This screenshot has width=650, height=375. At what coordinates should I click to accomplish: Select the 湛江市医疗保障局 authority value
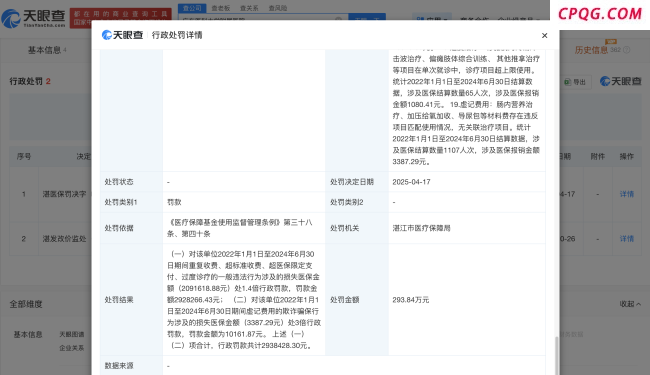(x=421, y=228)
